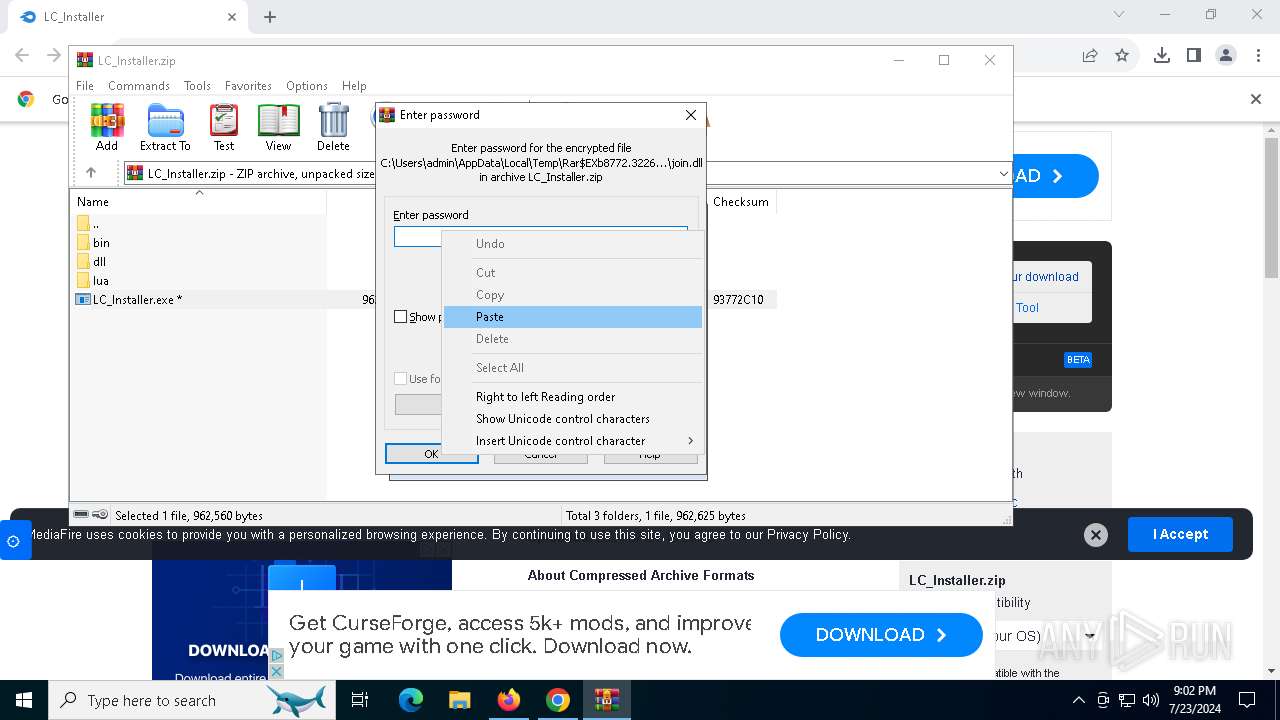1280x720 pixels.
Task: Click the I Accept cookies button
Action: pyautogui.click(x=1180, y=535)
